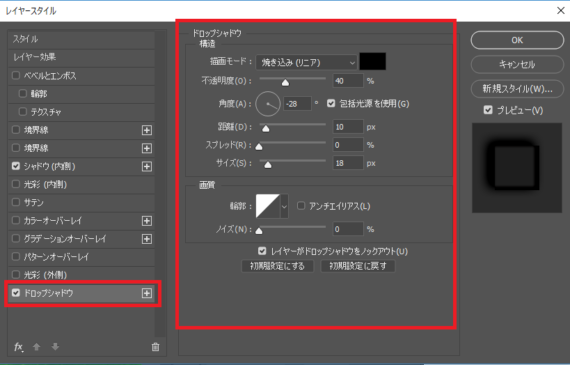This screenshot has width=570, height=365.
Task: Click the スプレッド value field showing 0
Action: coord(348,145)
